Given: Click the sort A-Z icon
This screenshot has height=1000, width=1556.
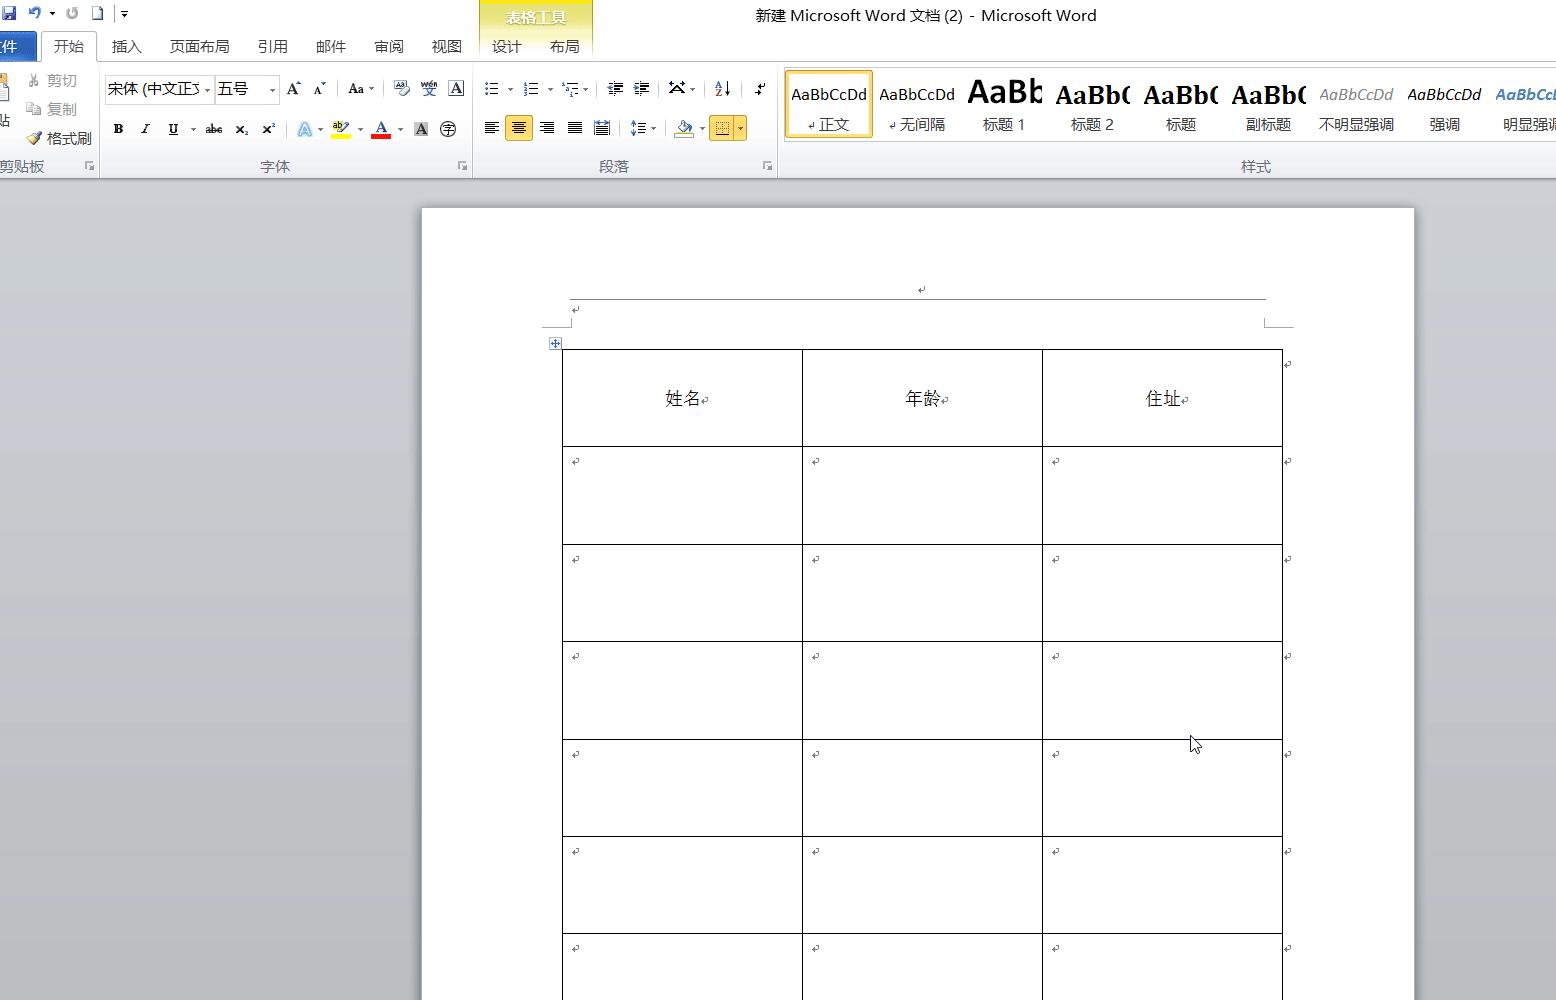Looking at the screenshot, I should pyautogui.click(x=722, y=89).
